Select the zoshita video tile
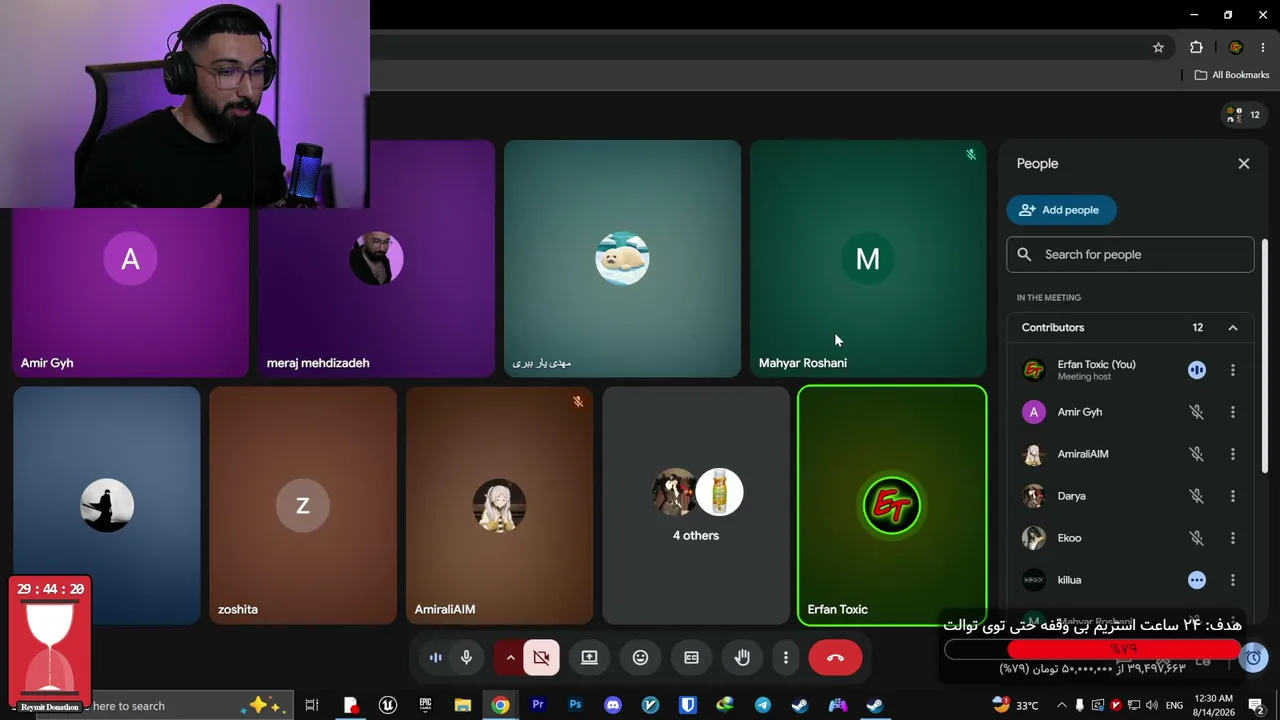Viewport: 1280px width, 720px height. (x=303, y=506)
